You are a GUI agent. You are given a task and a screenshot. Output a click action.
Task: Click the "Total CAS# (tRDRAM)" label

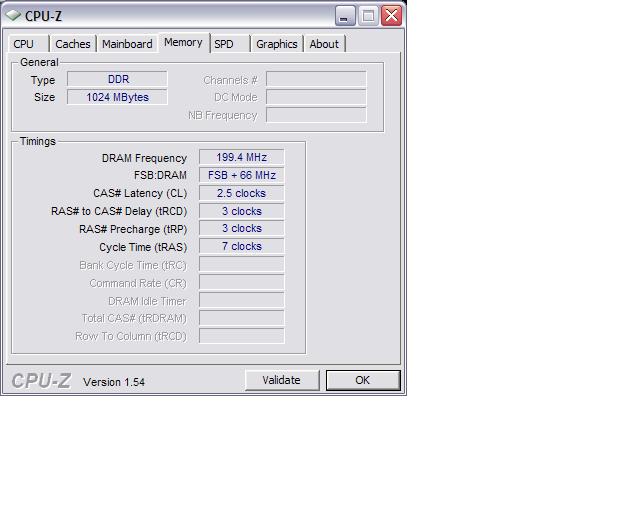point(134,318)
